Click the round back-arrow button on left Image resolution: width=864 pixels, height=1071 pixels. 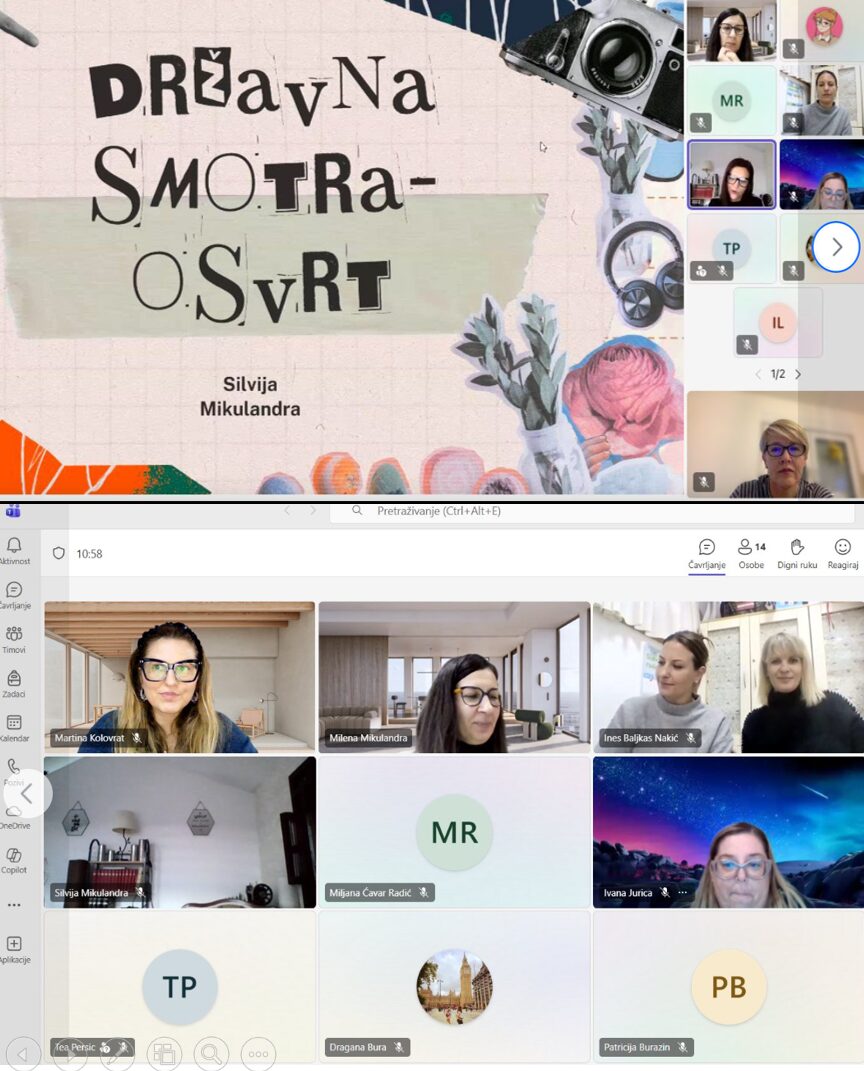click(27, 794)
